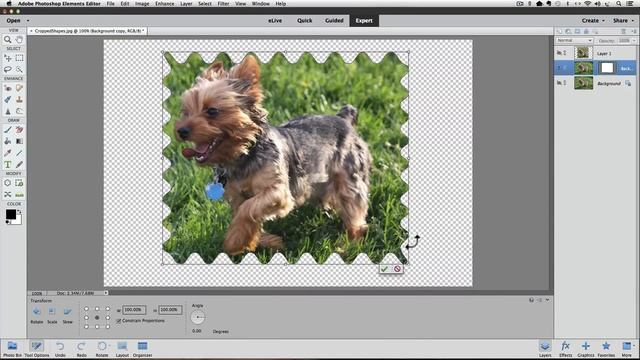The image size is (640, 360).
Task: Open the Enhance menu
Action: point(164,4)
